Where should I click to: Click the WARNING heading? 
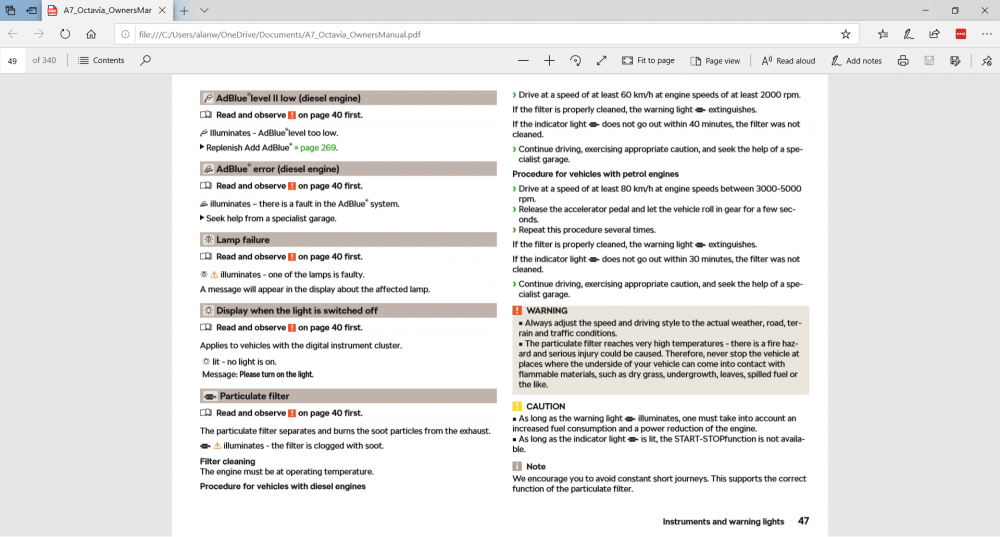coord(547,311)
